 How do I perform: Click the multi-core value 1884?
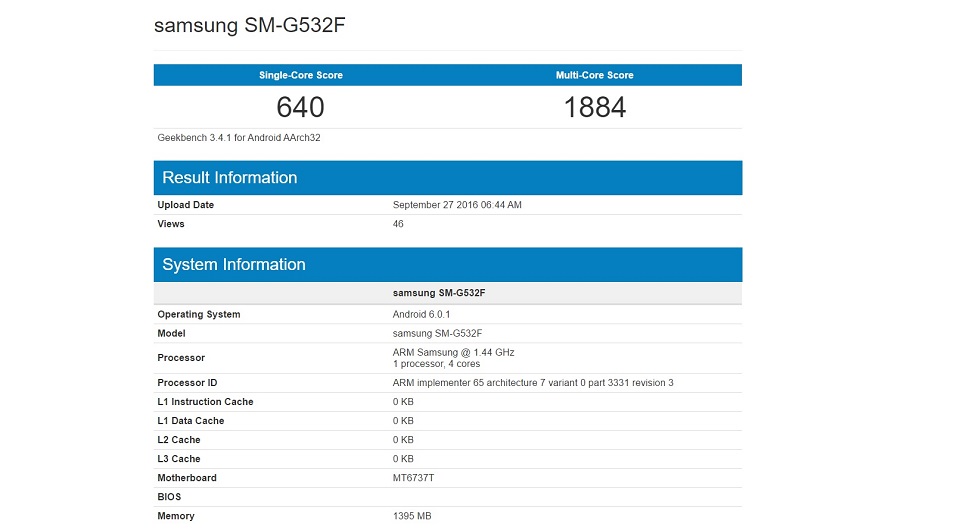coord(594,107)
